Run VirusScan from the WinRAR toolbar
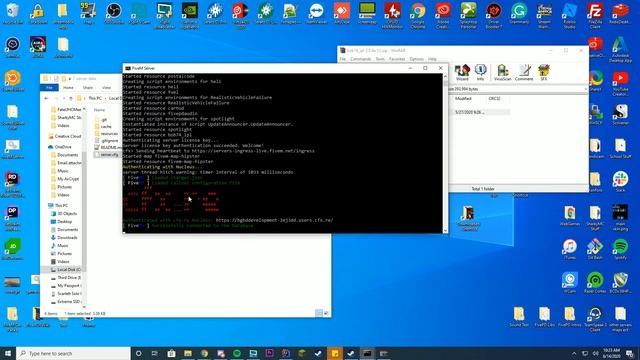This screenshot has height=360, width=640. pos(502,73)
